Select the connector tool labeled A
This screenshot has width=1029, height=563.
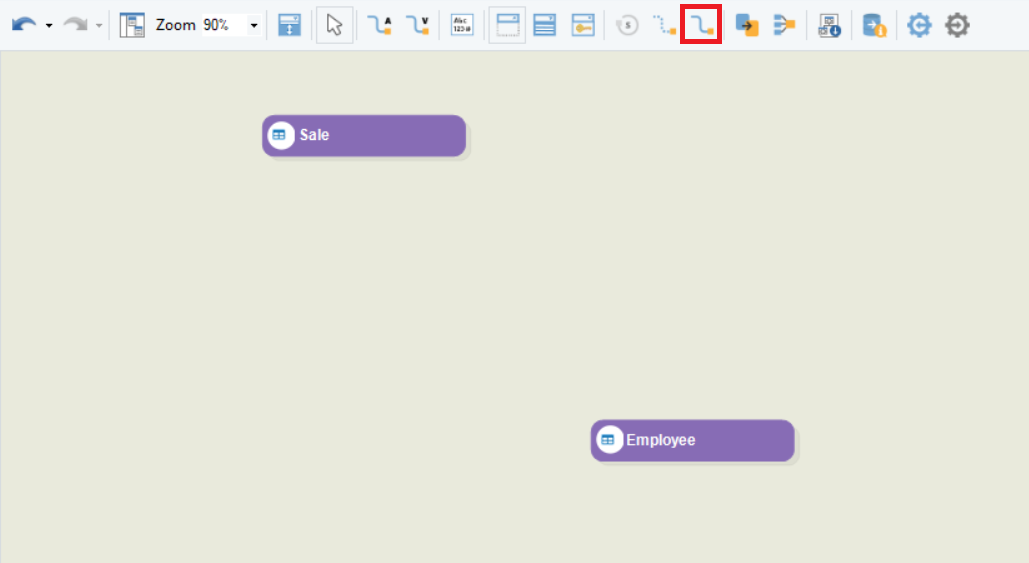[x=379, y=25]
